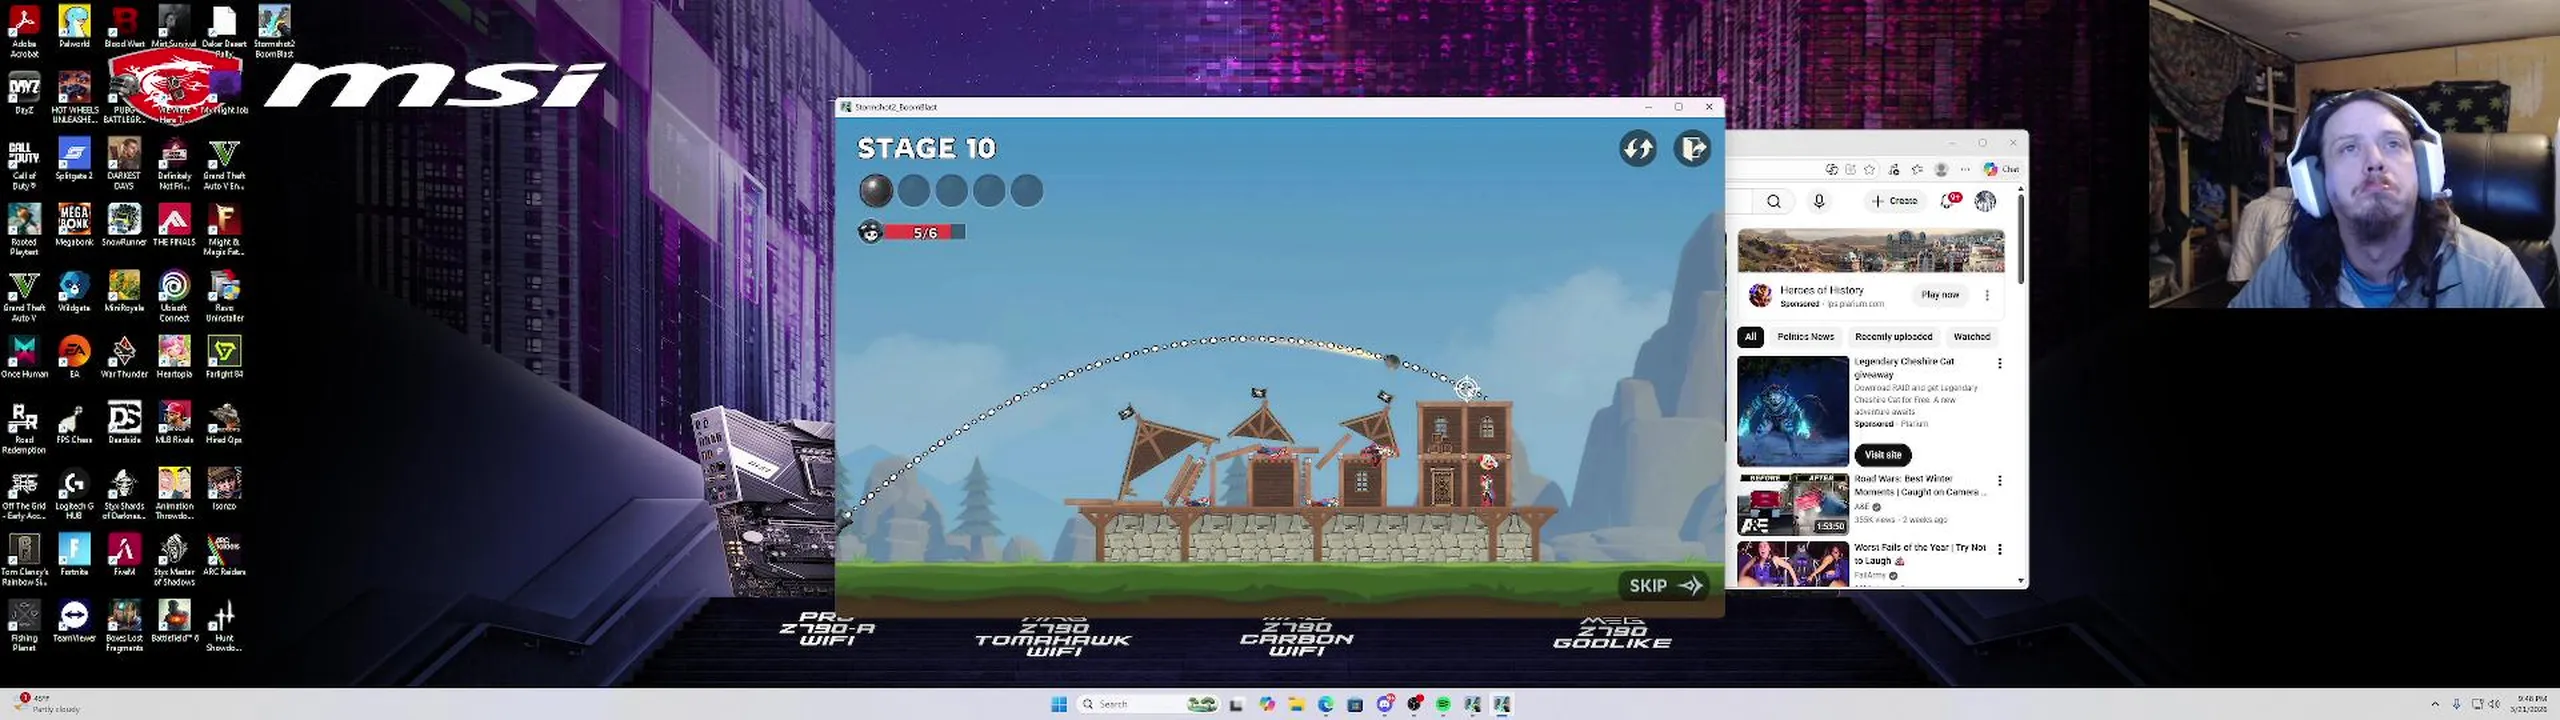Click the browser profile icon
The image size is (2560, 720).
click(x=1942, y=169)
